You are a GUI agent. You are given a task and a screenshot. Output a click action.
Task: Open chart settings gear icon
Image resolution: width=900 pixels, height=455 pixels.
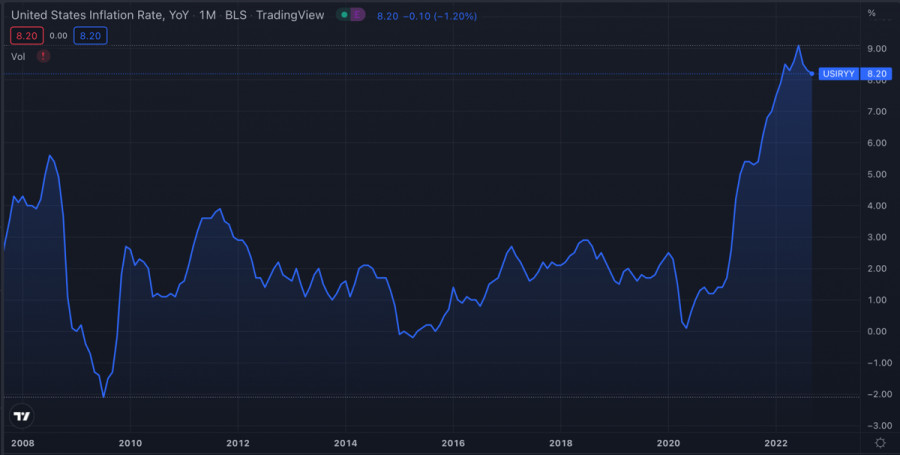point(879,442)
